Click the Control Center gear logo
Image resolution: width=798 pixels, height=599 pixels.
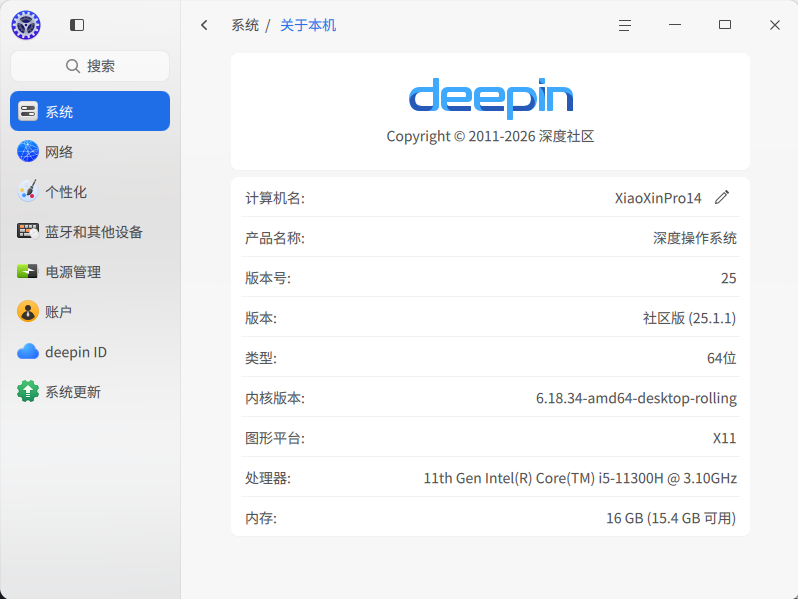26,25
